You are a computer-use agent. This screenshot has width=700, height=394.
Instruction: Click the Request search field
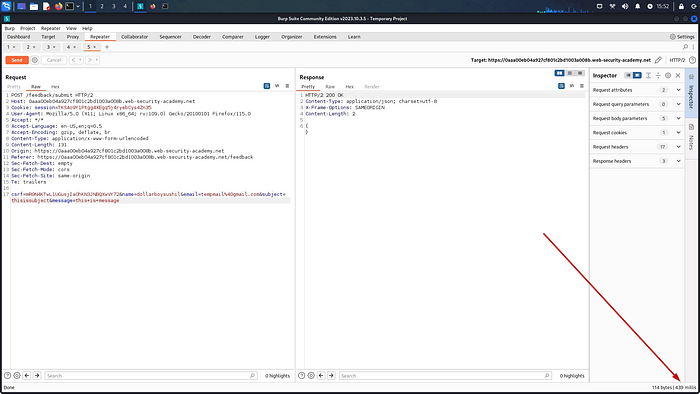[150, 376]
